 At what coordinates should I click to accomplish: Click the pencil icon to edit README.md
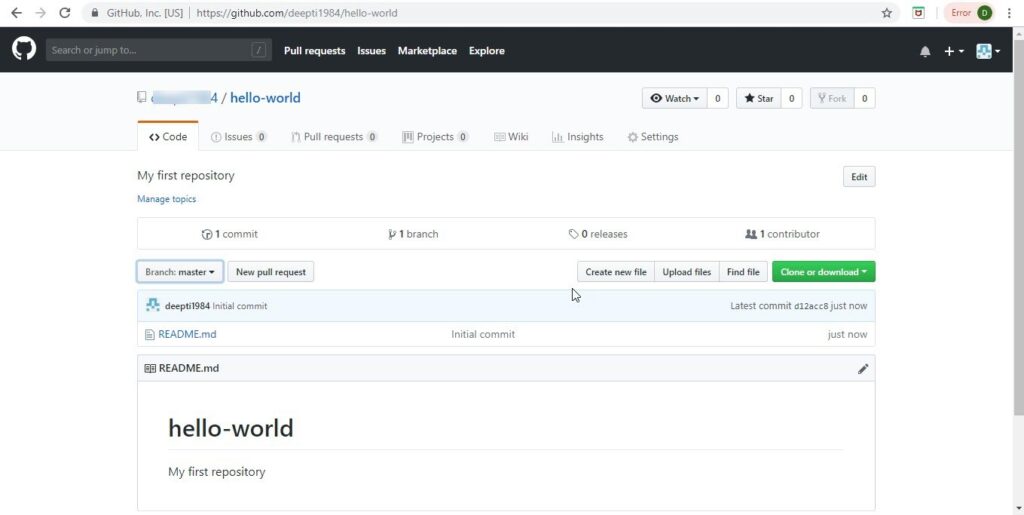(863, 369)
